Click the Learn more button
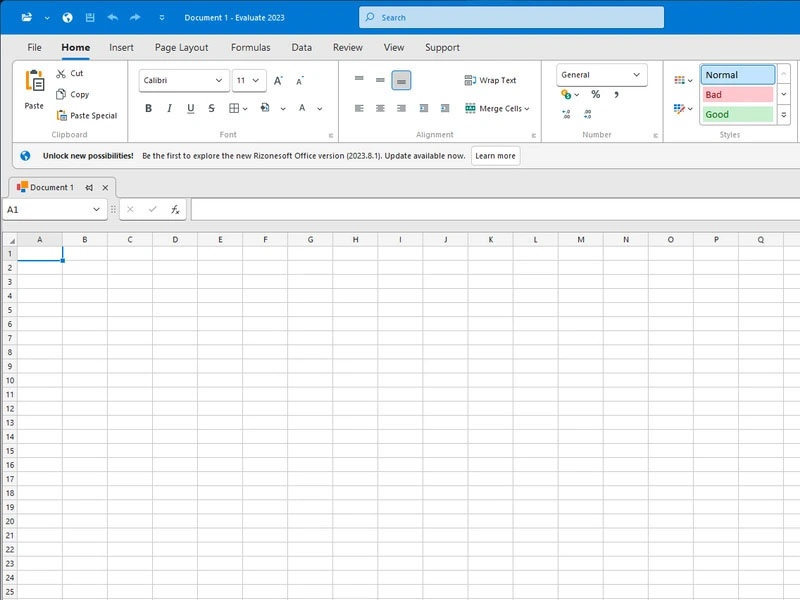The image size is (800, 600). click(494, 156)
